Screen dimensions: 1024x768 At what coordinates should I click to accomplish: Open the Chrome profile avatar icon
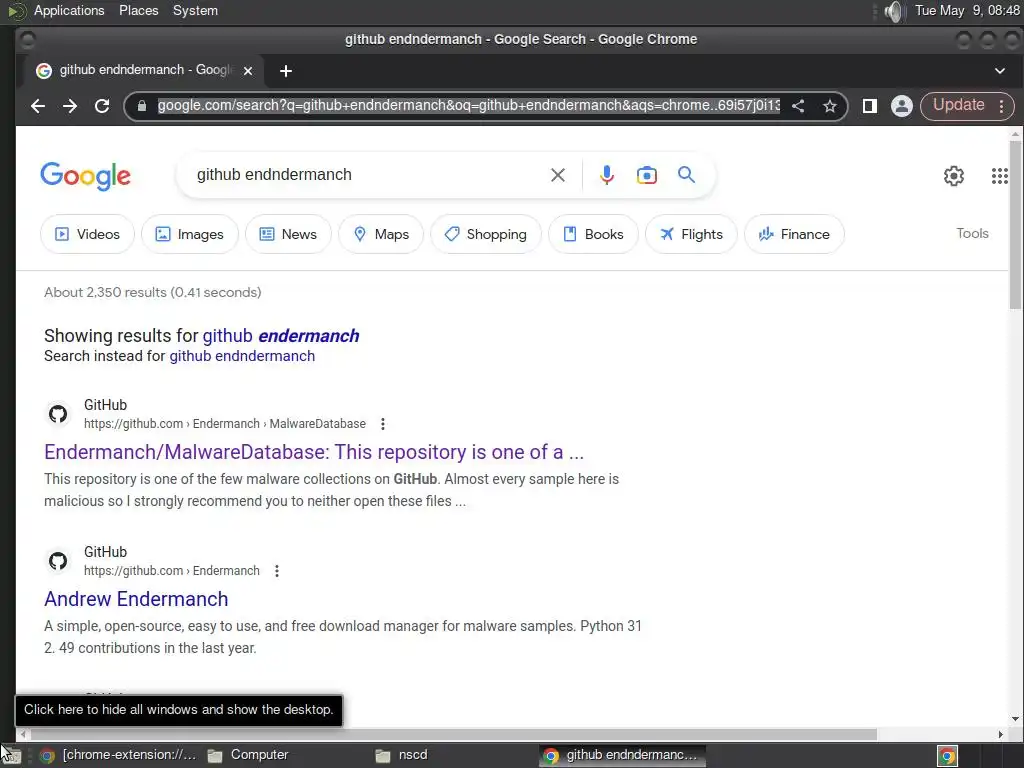901,106
